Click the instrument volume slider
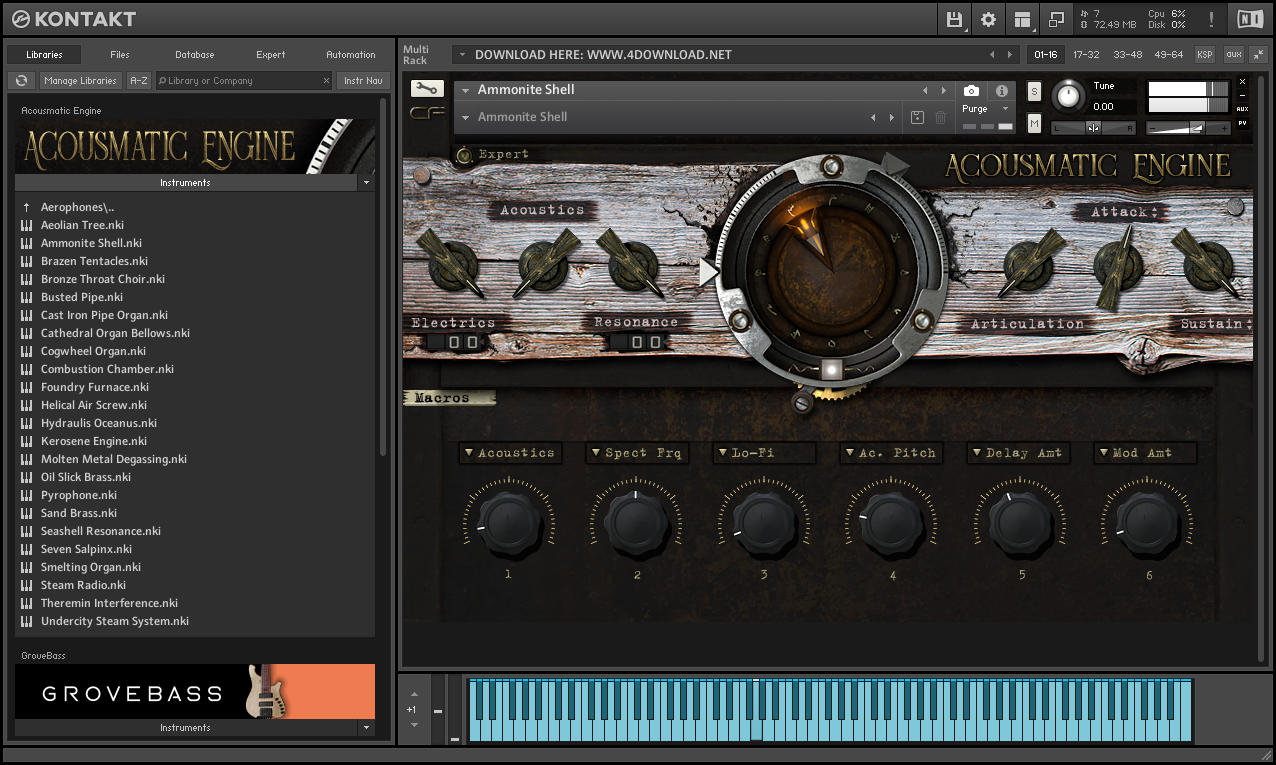 tap(1189, 128)
